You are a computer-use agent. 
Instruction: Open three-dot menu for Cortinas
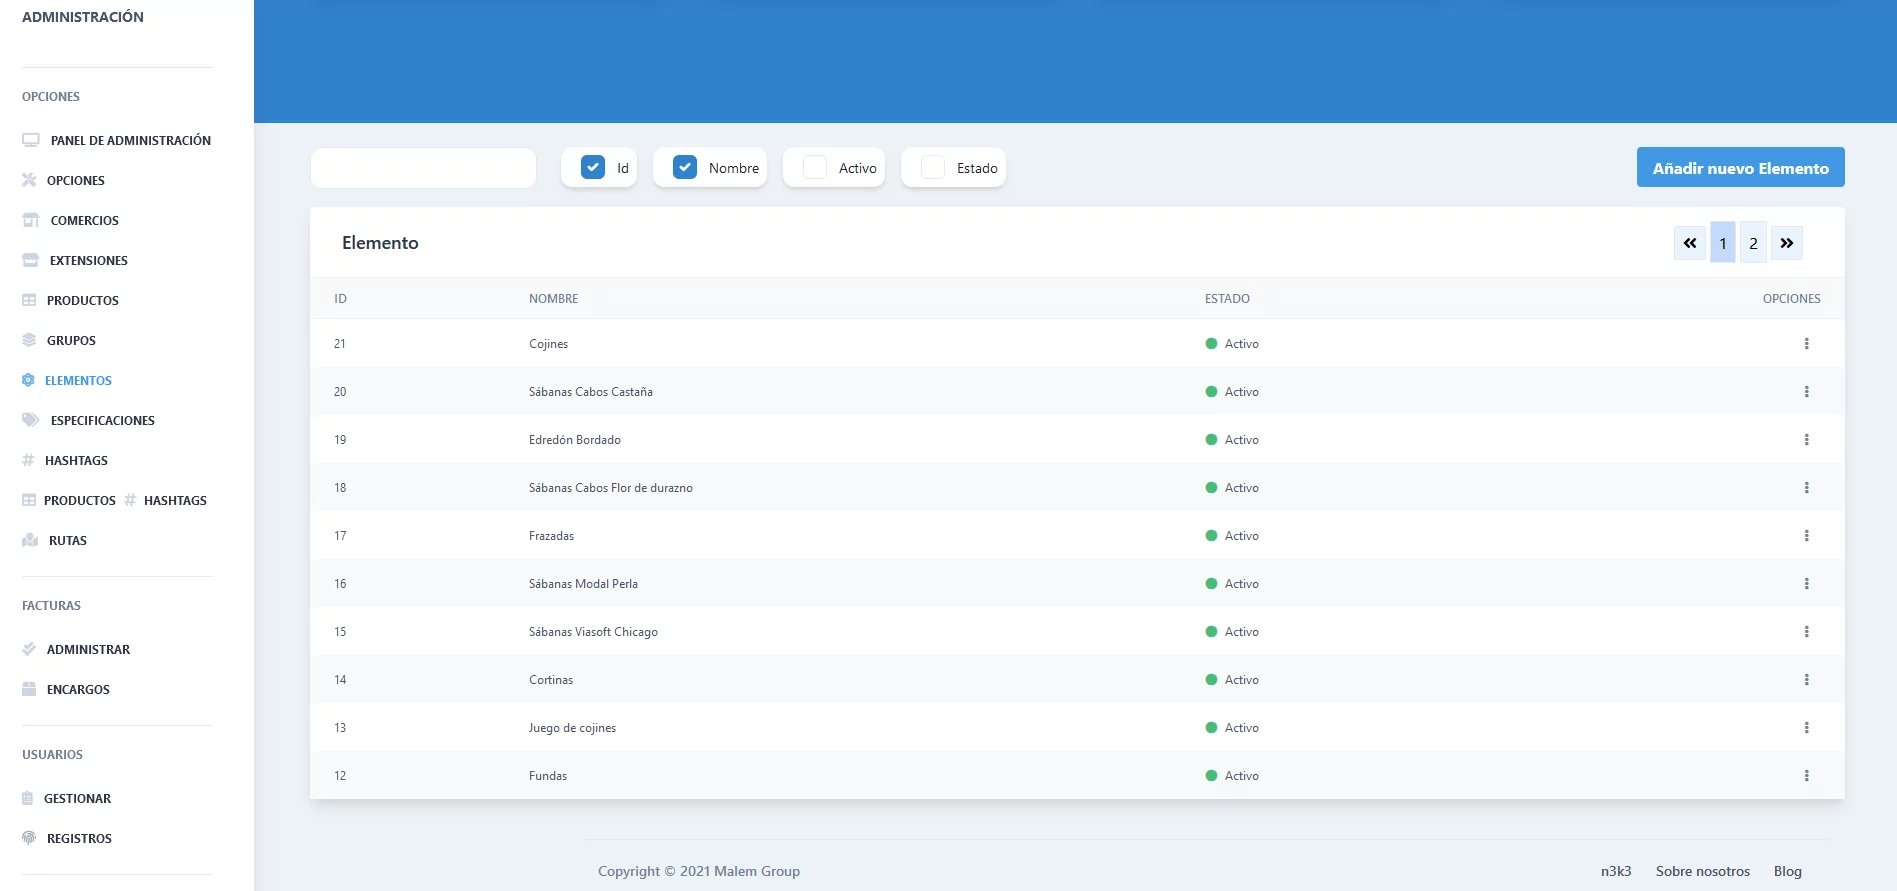1806,680
